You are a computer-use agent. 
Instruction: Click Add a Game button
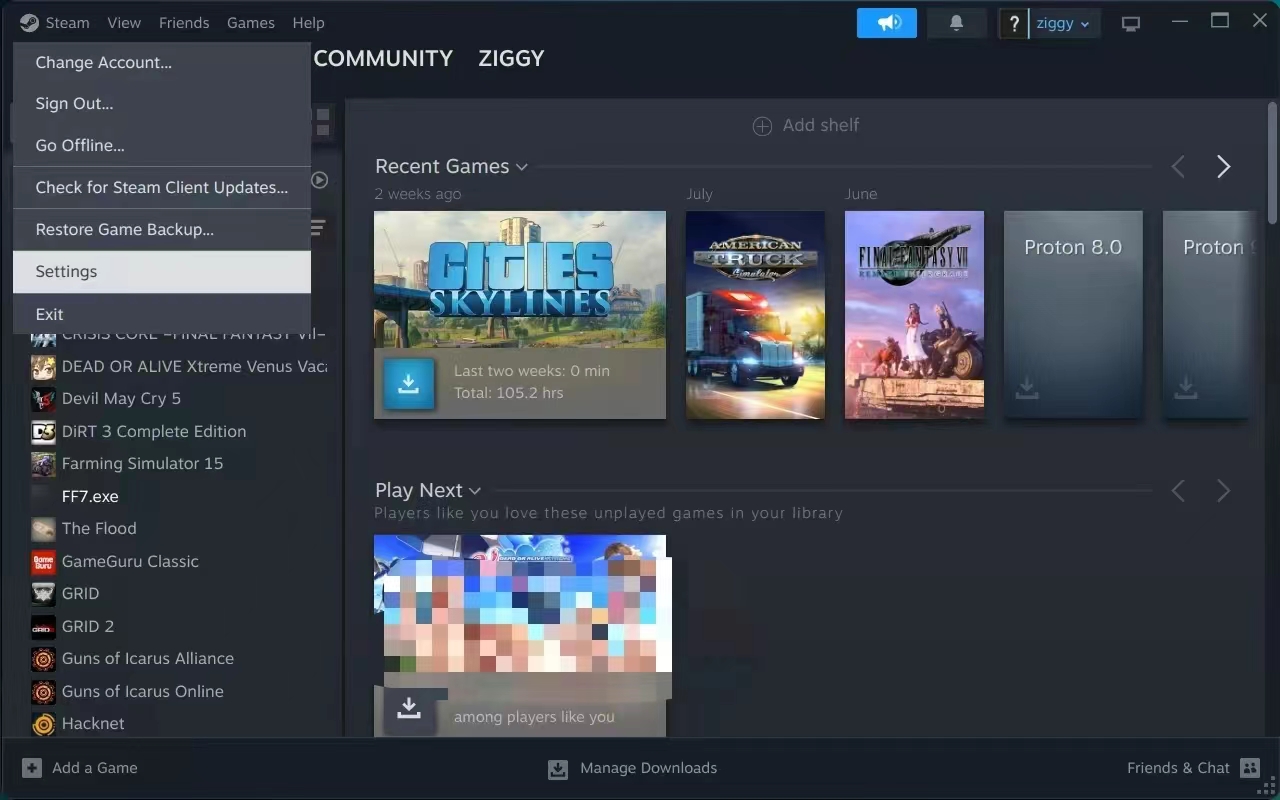click(x=80, y=768)
